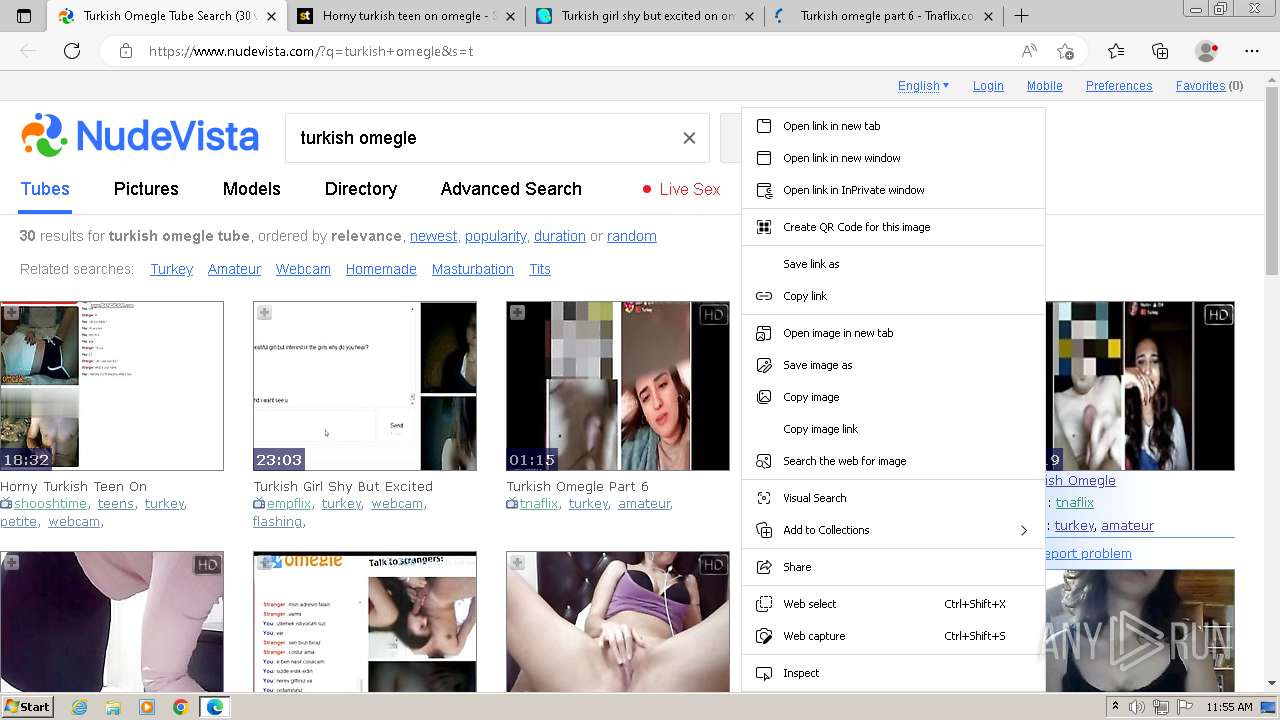Choose Visual Search
The height and width of the screenshot is (720, 1280).
pyautogui.click(x=893, y=498)
